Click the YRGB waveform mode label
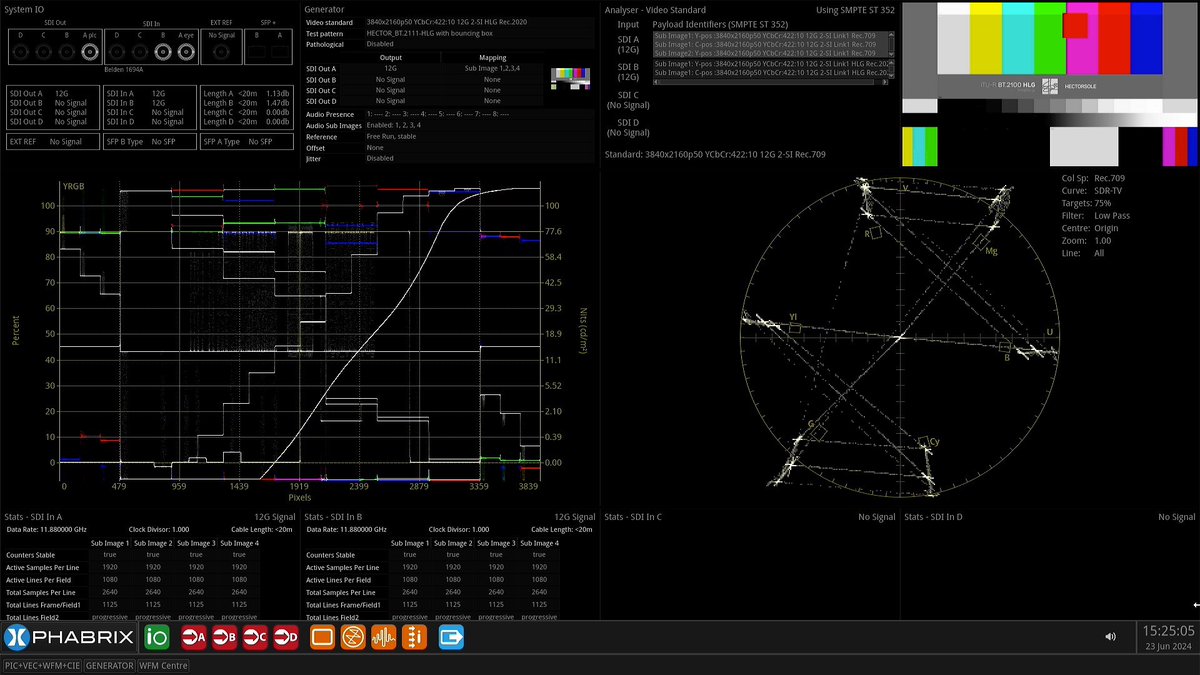 point(74,186)
